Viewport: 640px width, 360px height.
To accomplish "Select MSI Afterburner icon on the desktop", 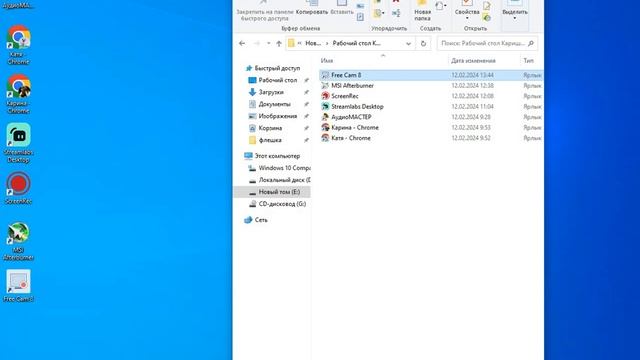I will 18,241.
